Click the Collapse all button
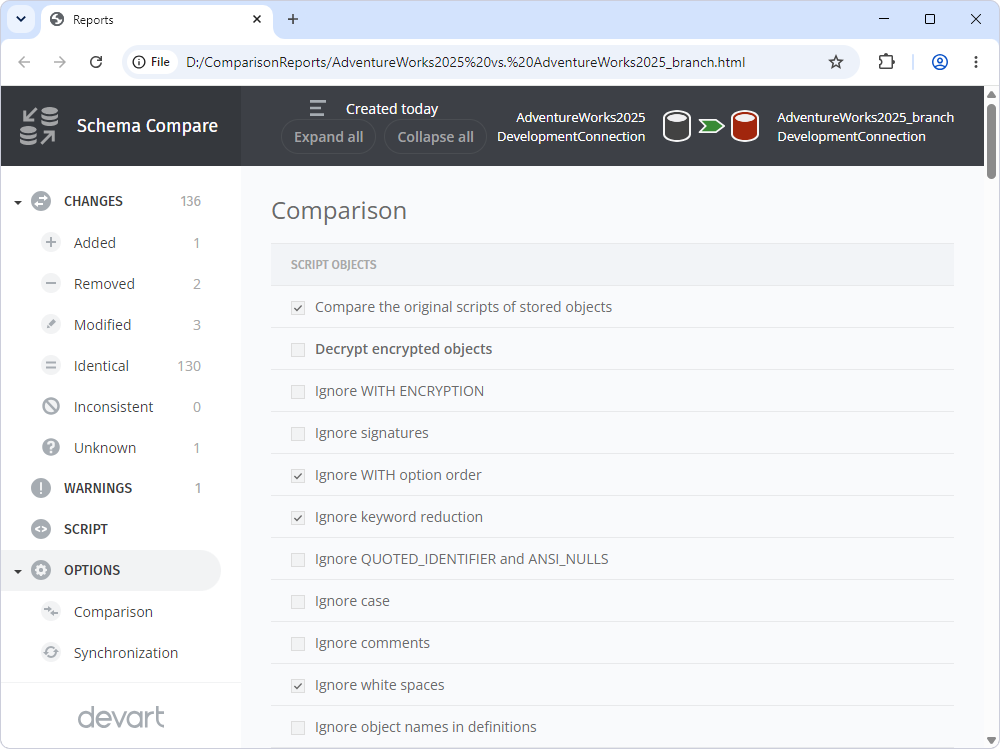 tap(436, 137)
